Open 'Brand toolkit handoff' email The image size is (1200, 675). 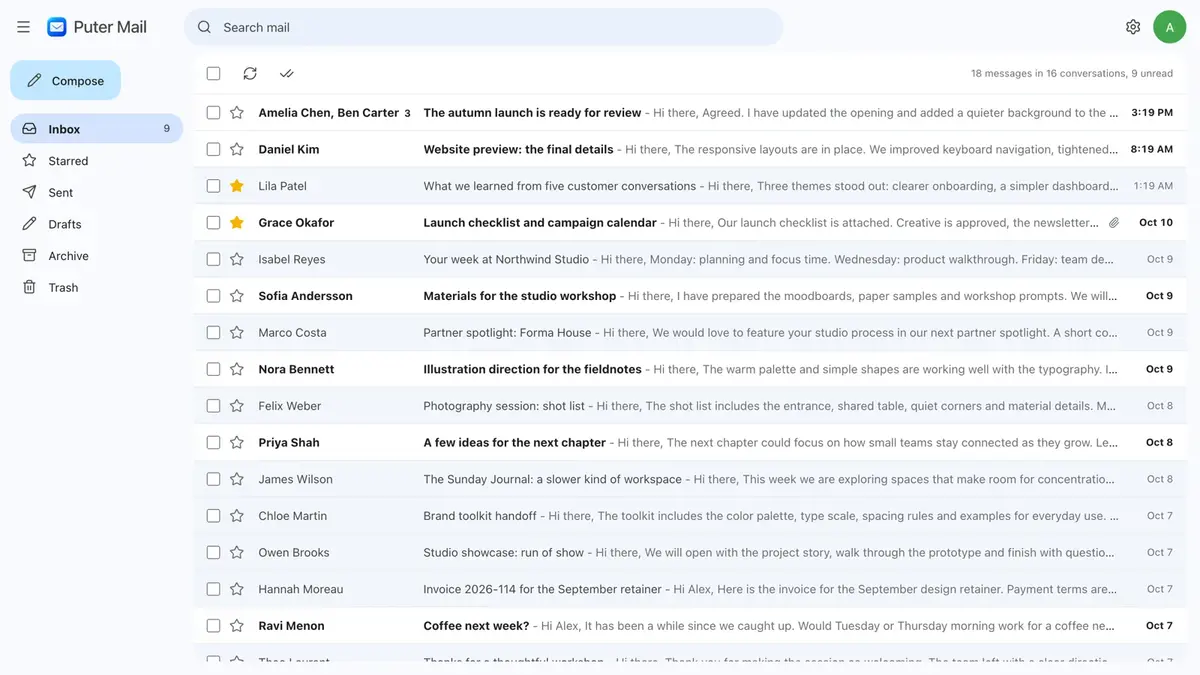click(x=690, y=516)
